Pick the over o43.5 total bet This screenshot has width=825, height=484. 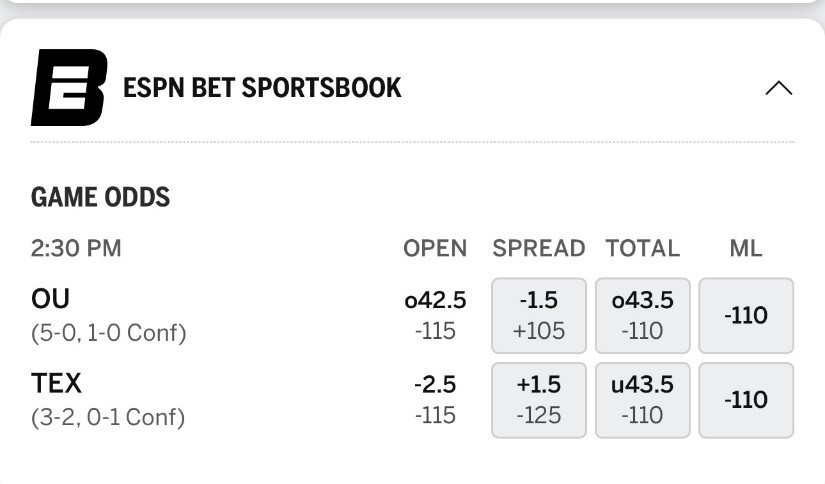pos(643,315)
